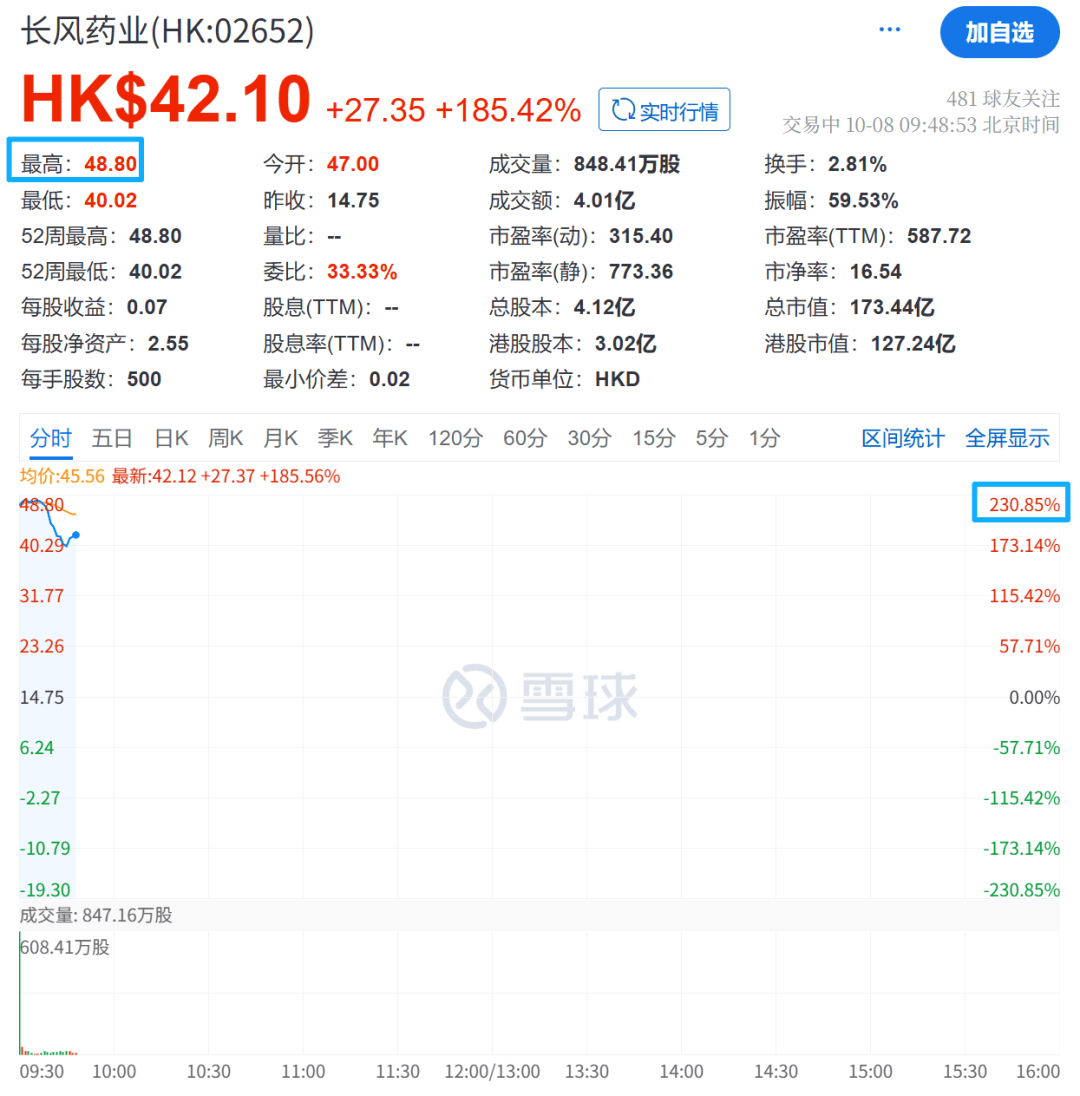Select the 季K quarterly chart tab

(334, 438)
